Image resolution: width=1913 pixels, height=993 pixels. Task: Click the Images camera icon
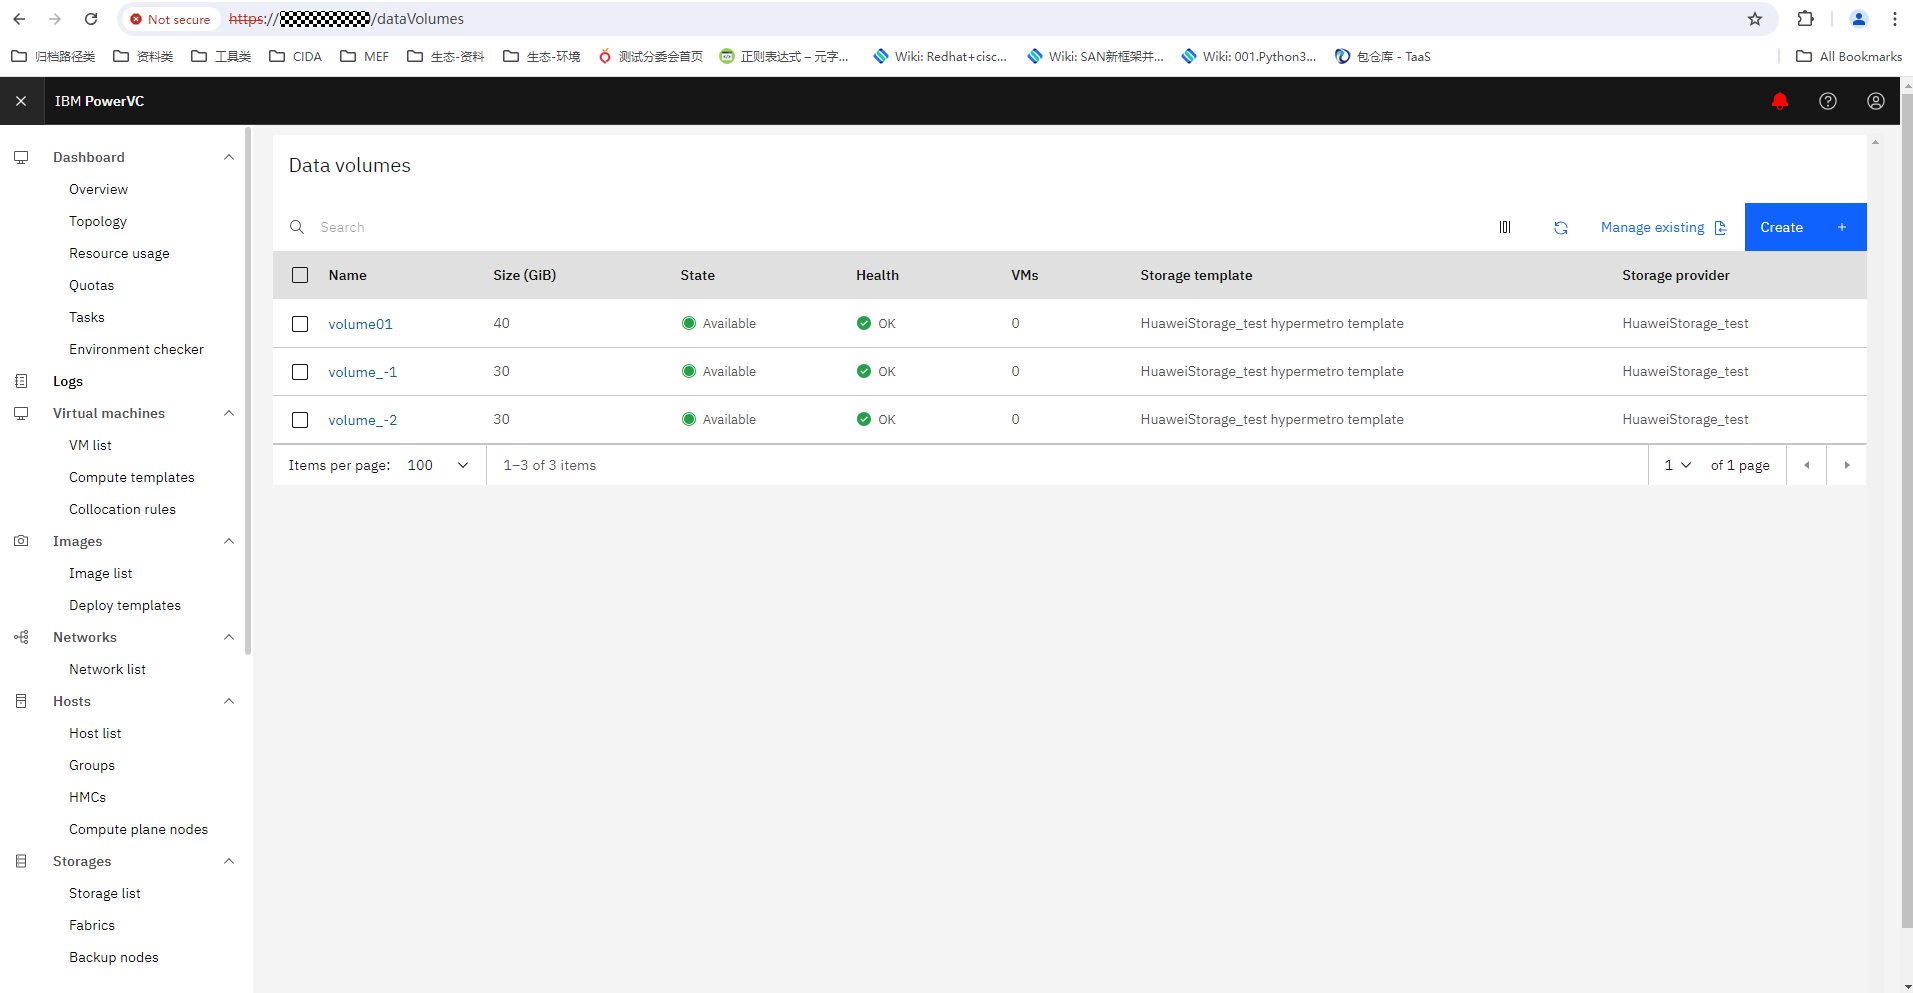(x=21, y=541)
